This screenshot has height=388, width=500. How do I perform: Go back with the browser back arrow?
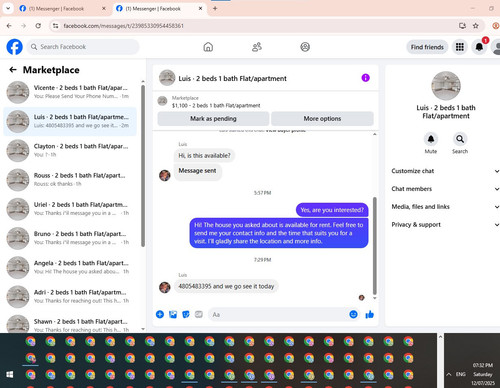point(9,26)
